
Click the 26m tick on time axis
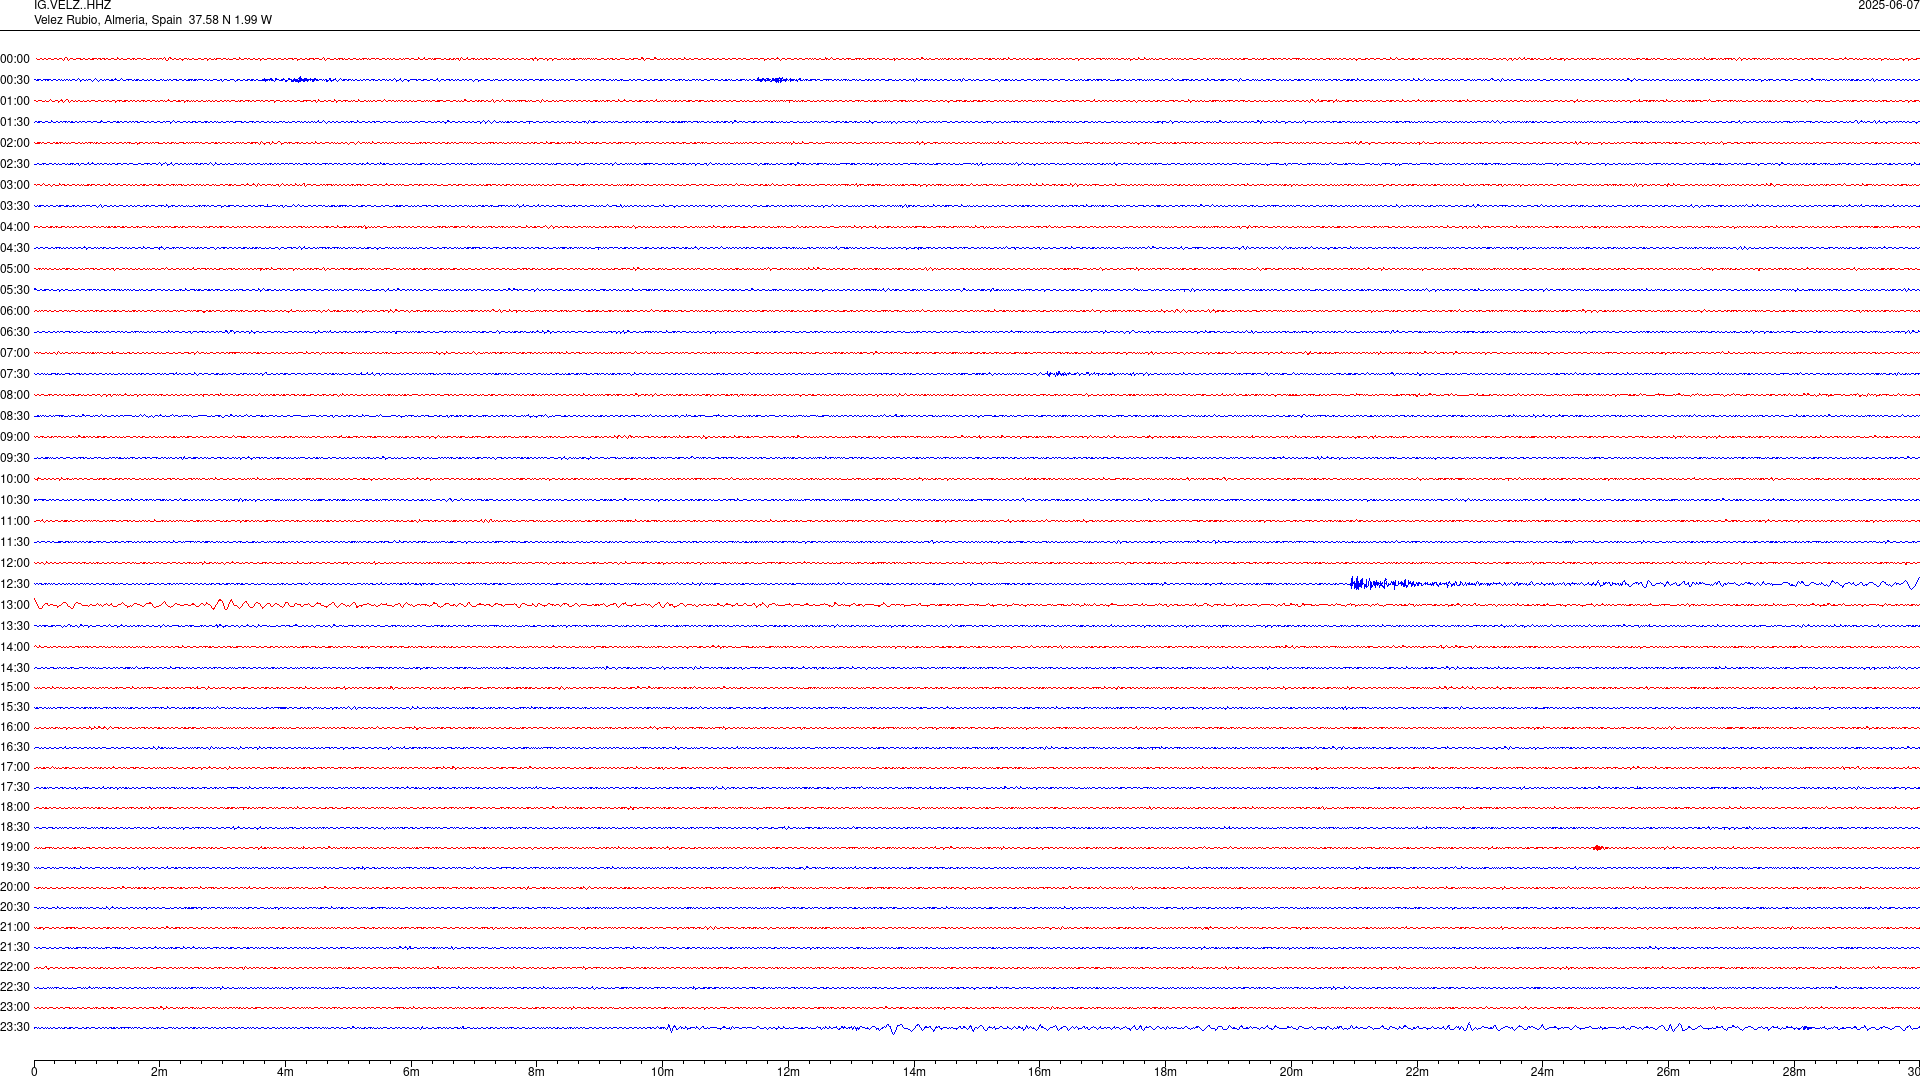point(1668,1072)
